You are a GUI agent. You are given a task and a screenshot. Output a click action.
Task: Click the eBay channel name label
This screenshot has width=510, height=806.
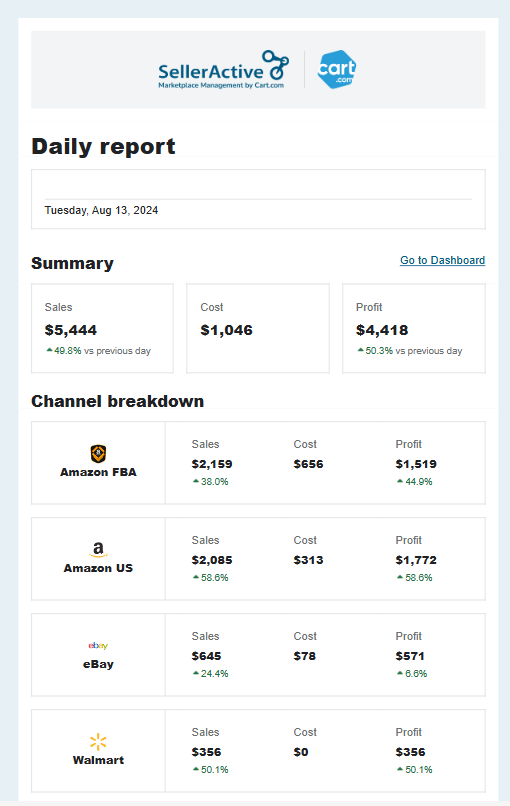98,664
